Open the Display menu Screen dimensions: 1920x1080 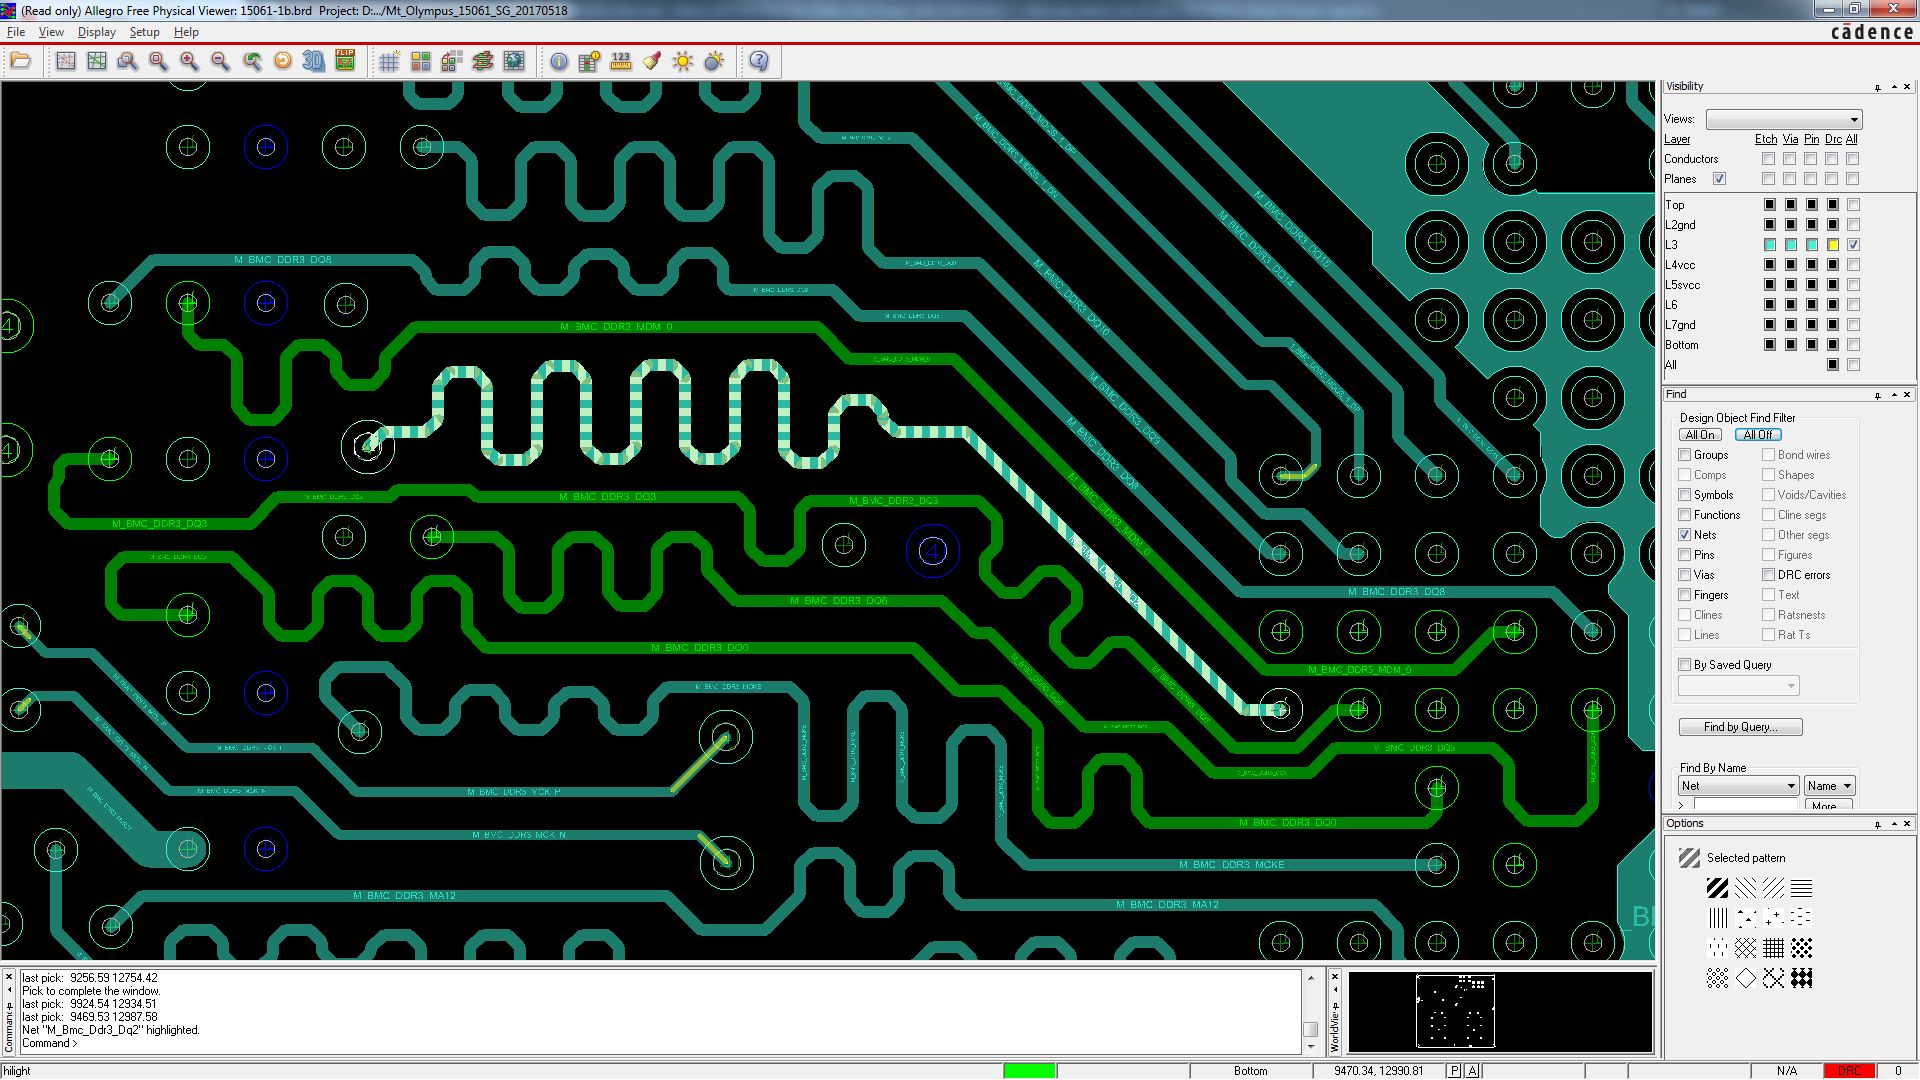coord(96,32)
